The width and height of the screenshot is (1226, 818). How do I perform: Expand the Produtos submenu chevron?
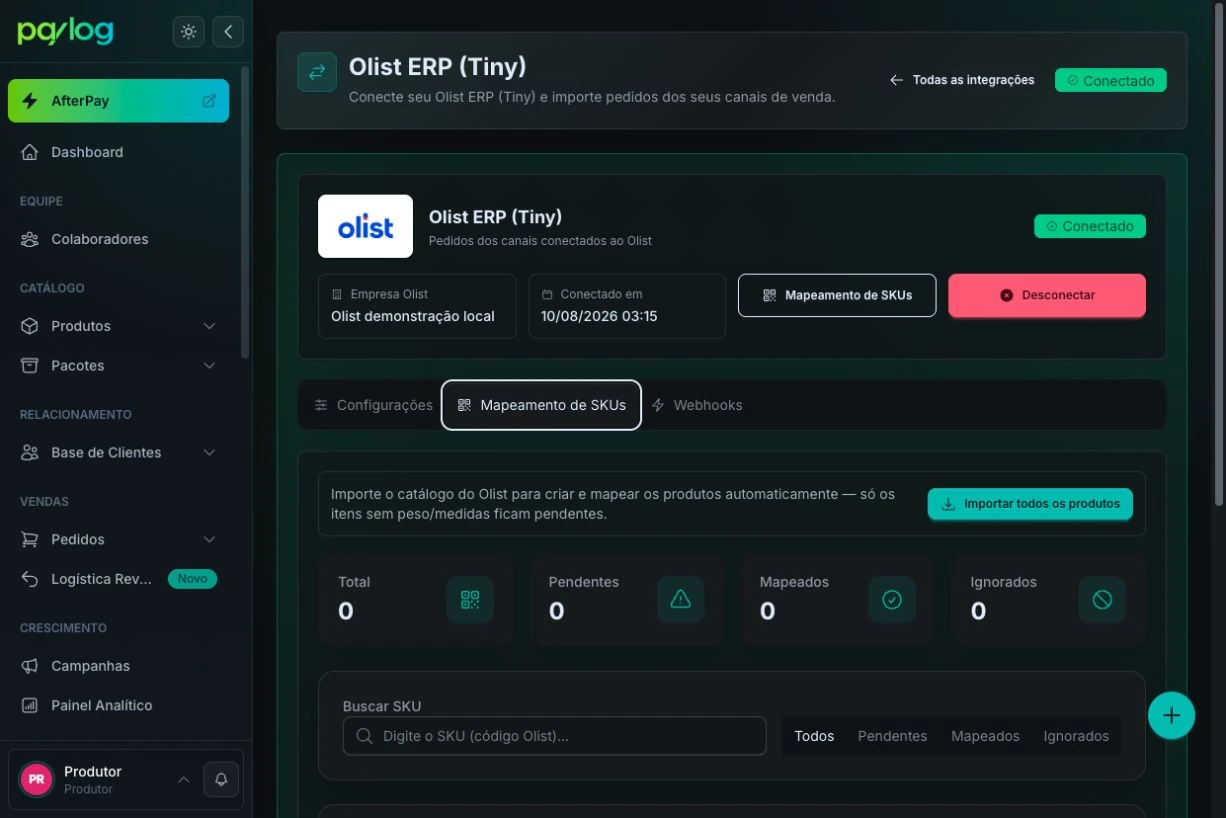tap(209, 326)
